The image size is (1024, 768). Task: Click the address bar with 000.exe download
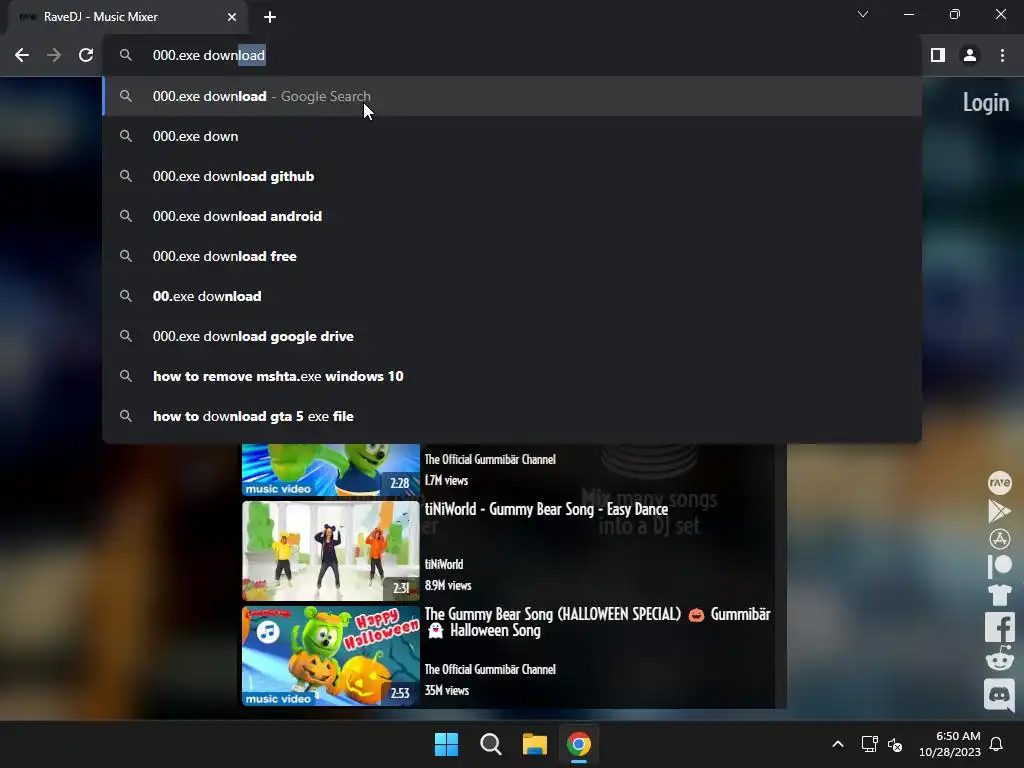click(513, 56)
